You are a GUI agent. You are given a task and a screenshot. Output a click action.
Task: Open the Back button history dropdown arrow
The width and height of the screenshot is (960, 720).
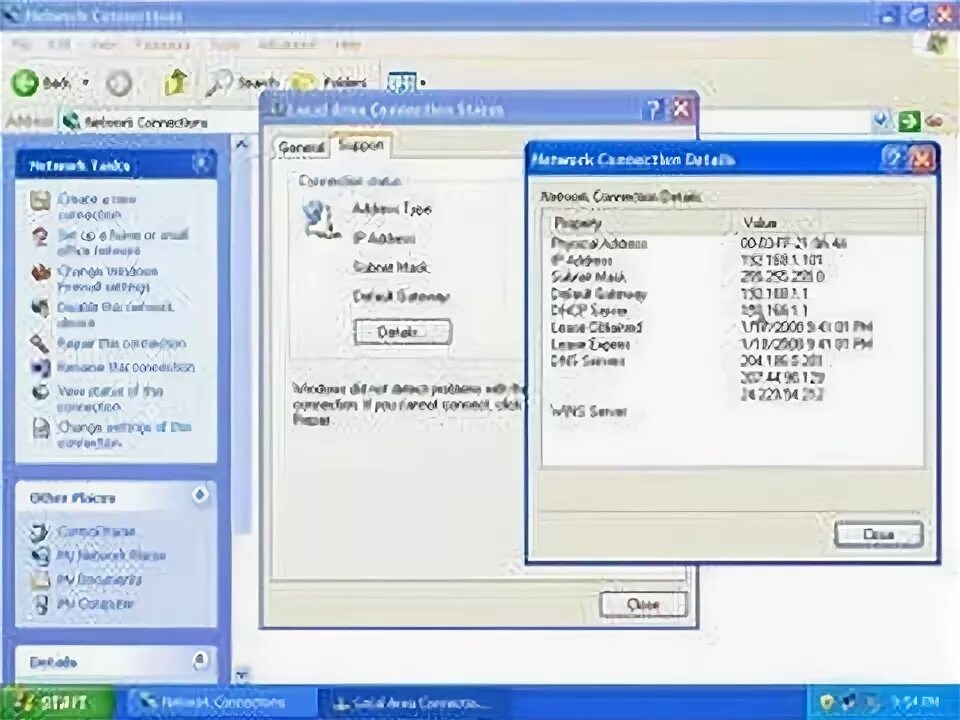(x=85, y=83)
